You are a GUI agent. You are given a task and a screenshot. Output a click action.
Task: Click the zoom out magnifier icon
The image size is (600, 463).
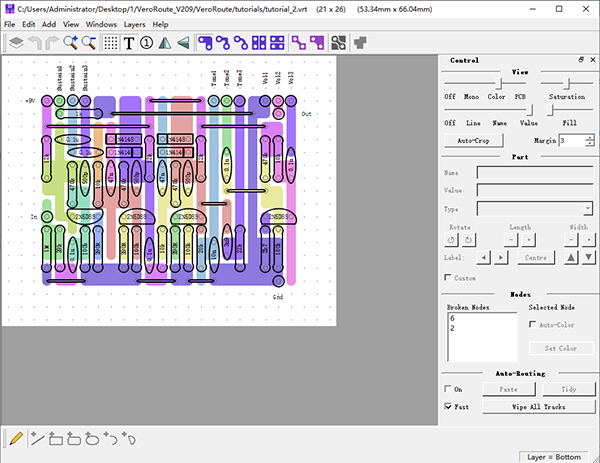click(x=88, y=43)
